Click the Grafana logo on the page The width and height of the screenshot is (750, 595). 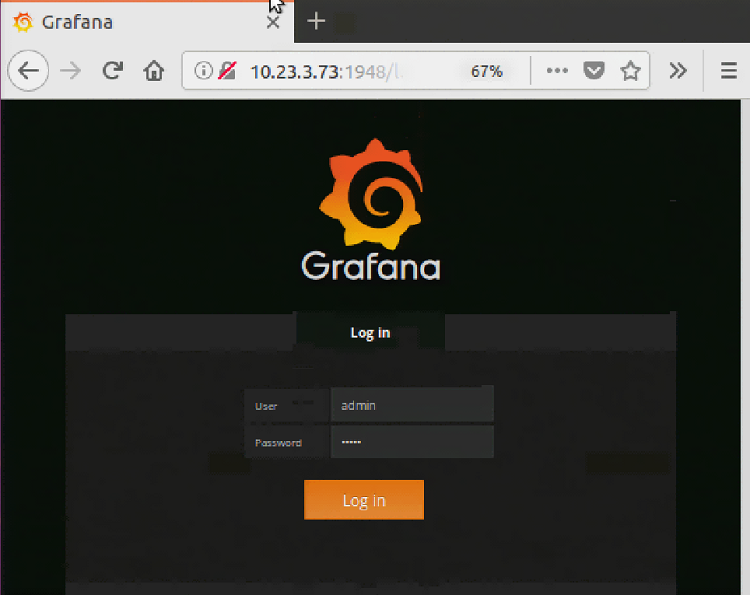(x=371, y=194)
